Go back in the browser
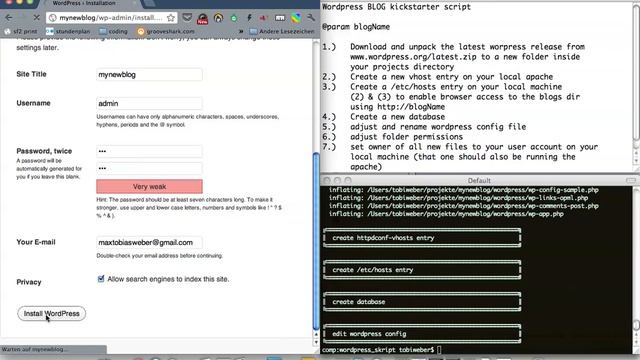Screen dimensions: 640x360 (x=9, y=18)
